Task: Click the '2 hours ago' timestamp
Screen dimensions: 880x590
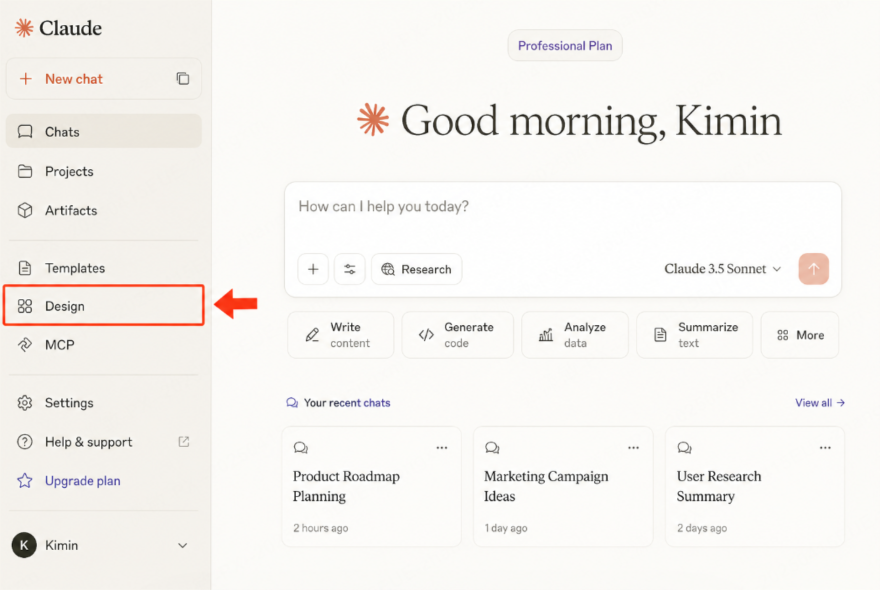Action: 320,528
